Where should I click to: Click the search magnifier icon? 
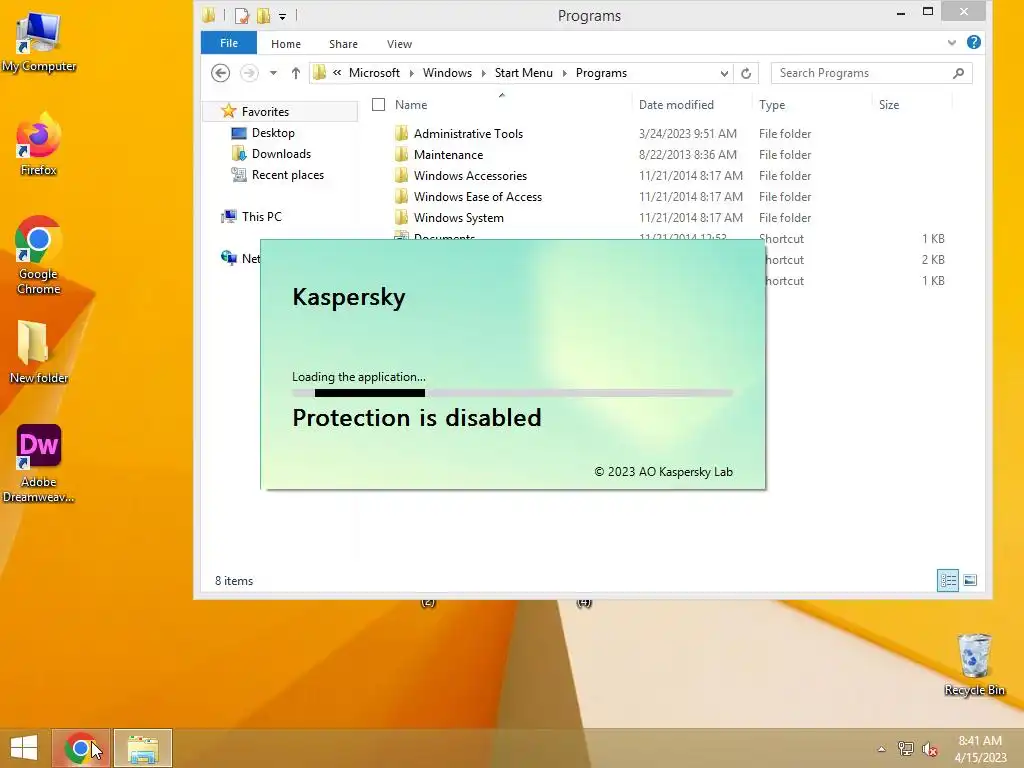tap(958, 73)
